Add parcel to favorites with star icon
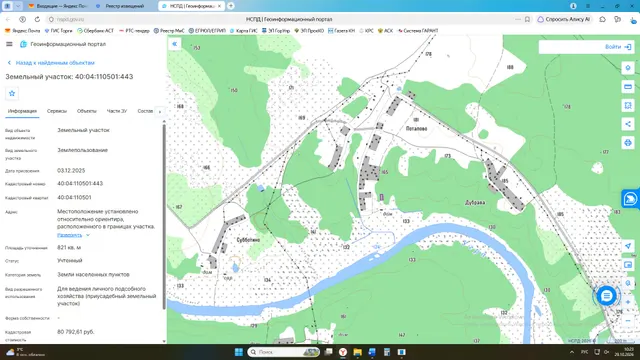The width and height of the screenshot is (640, 360). pos(12,93)
